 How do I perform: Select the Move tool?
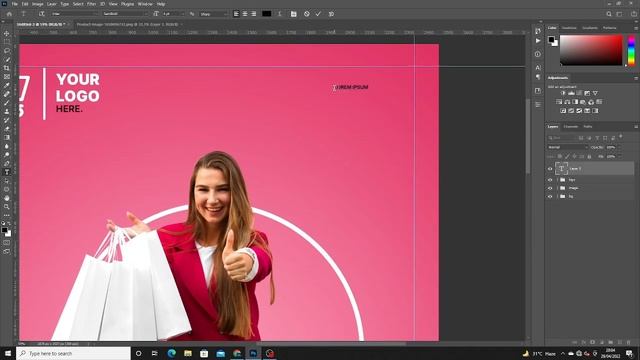tap(7, 33)
